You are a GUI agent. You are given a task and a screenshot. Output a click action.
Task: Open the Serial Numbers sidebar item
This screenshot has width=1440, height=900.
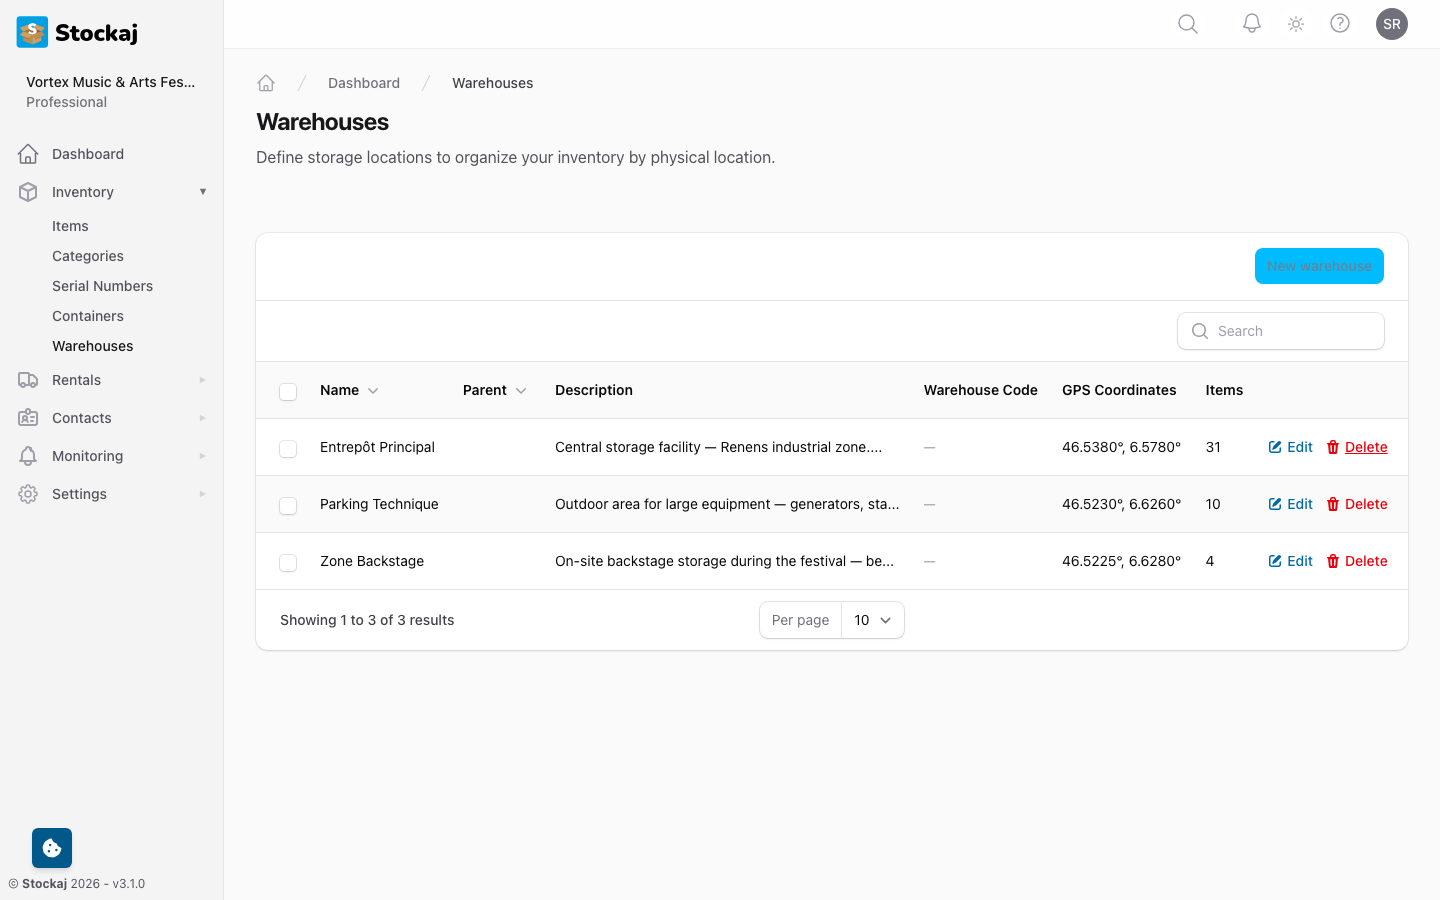tap(102, 286)
